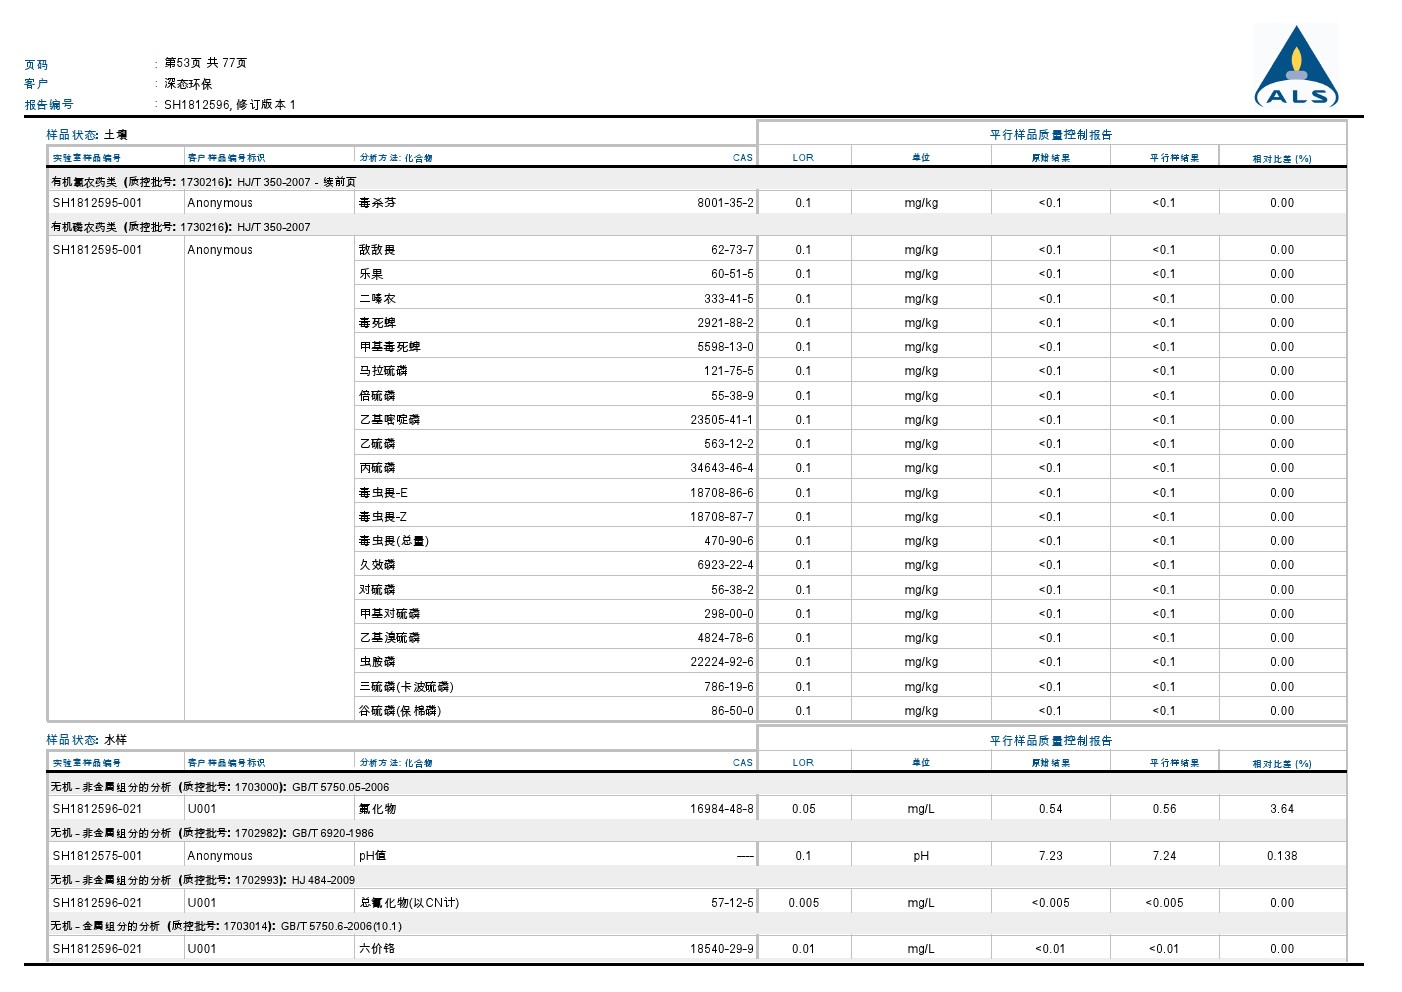The height and width of the screenshot is (992, 1402).
Task: Click the ALS logo in the header
Action: click(x=1296, y=68)
